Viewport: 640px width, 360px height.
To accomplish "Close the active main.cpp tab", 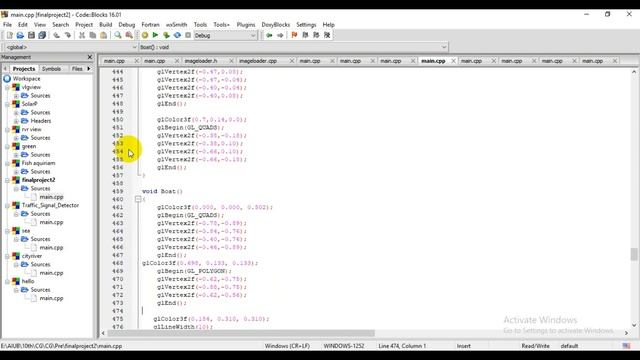I will tap(453, 61).
